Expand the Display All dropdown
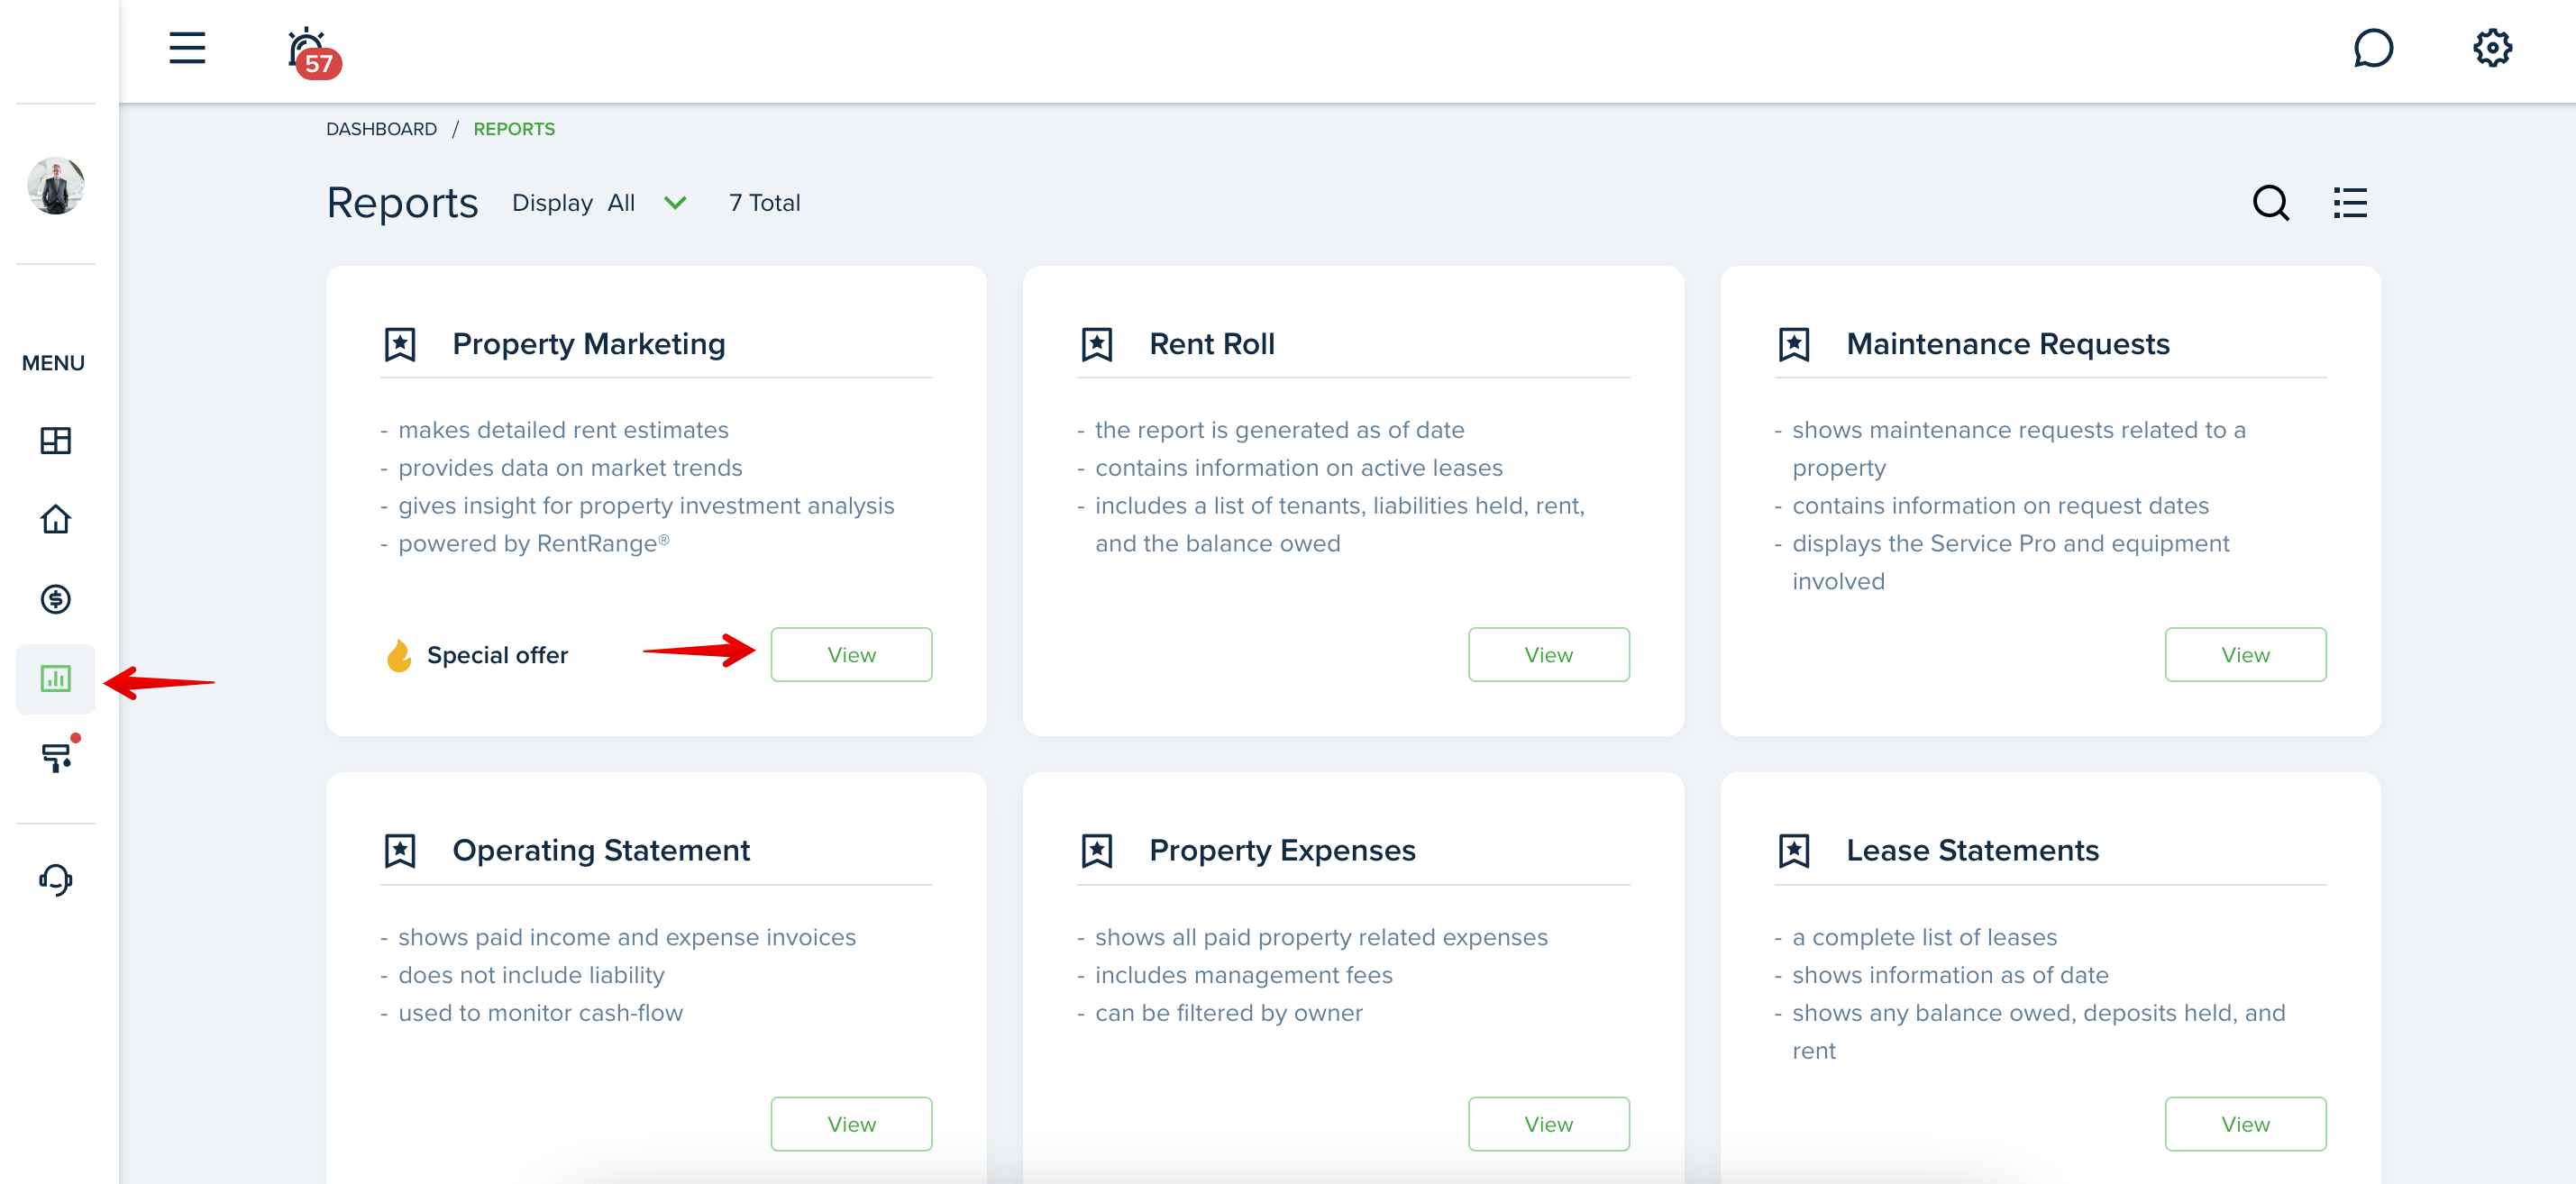2576x1184 pixels. 599,203
